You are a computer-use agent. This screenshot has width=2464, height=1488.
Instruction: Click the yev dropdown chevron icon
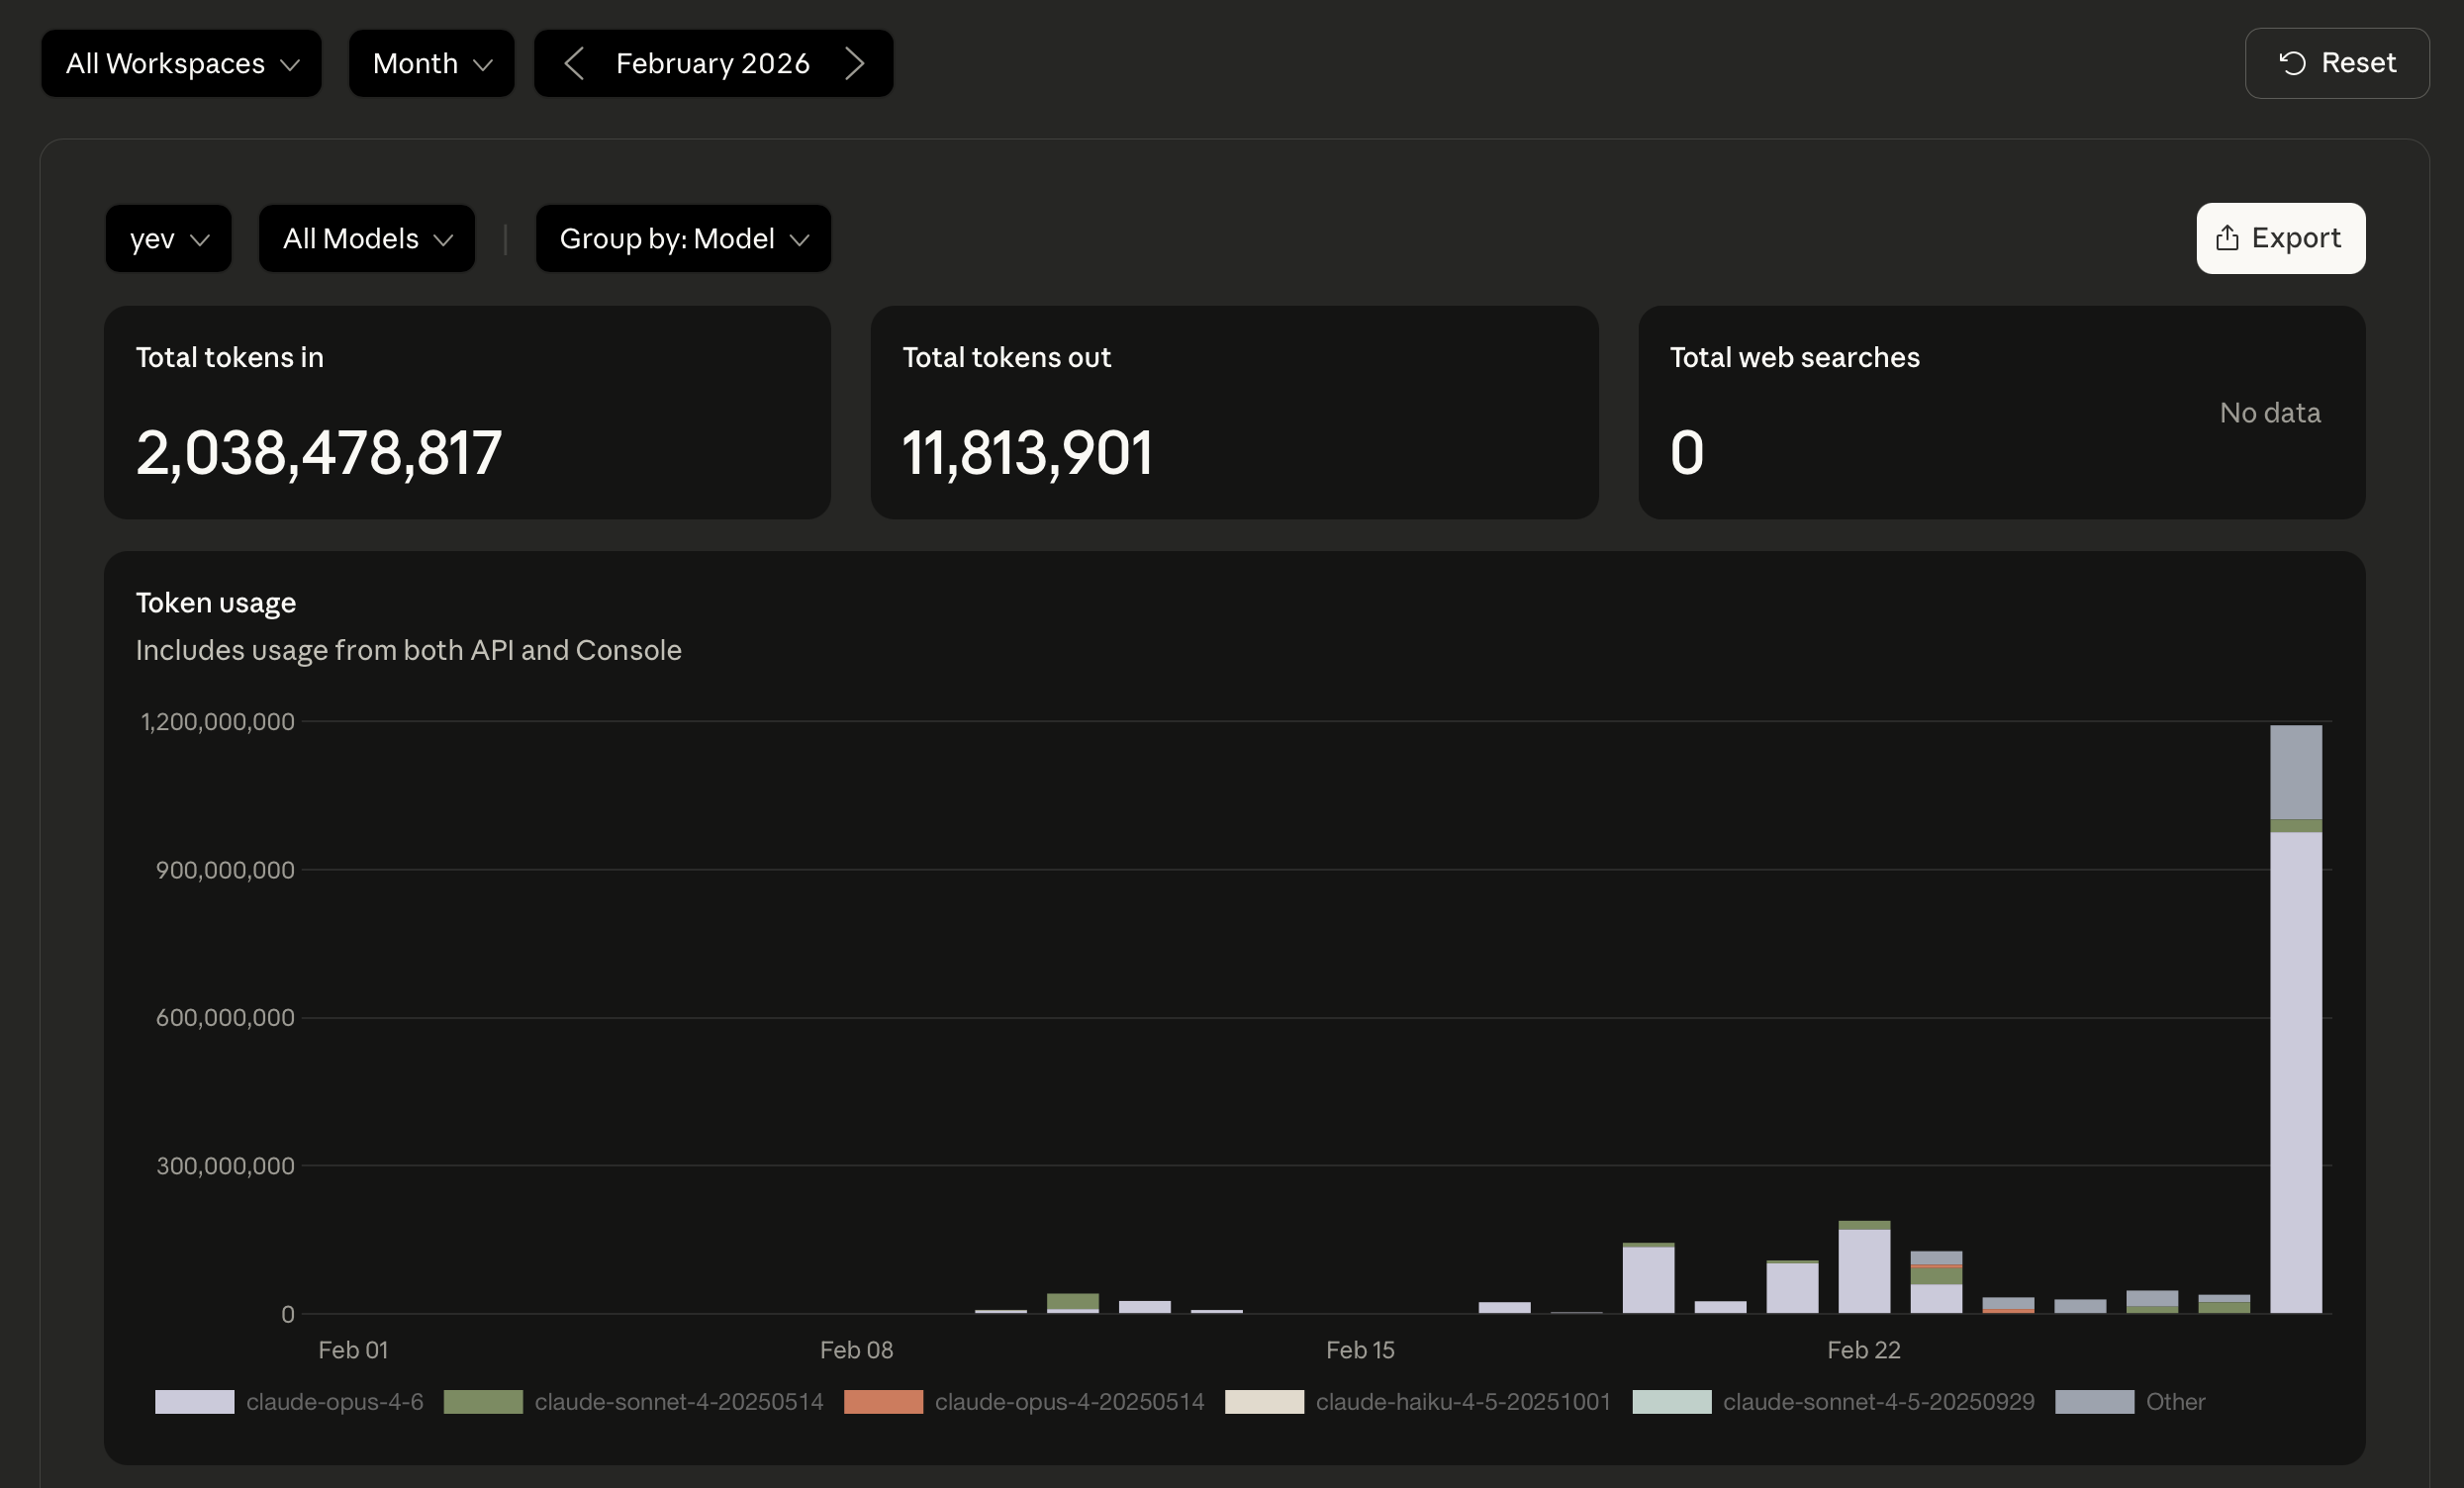pyautogui.click(x=201, y=240)
